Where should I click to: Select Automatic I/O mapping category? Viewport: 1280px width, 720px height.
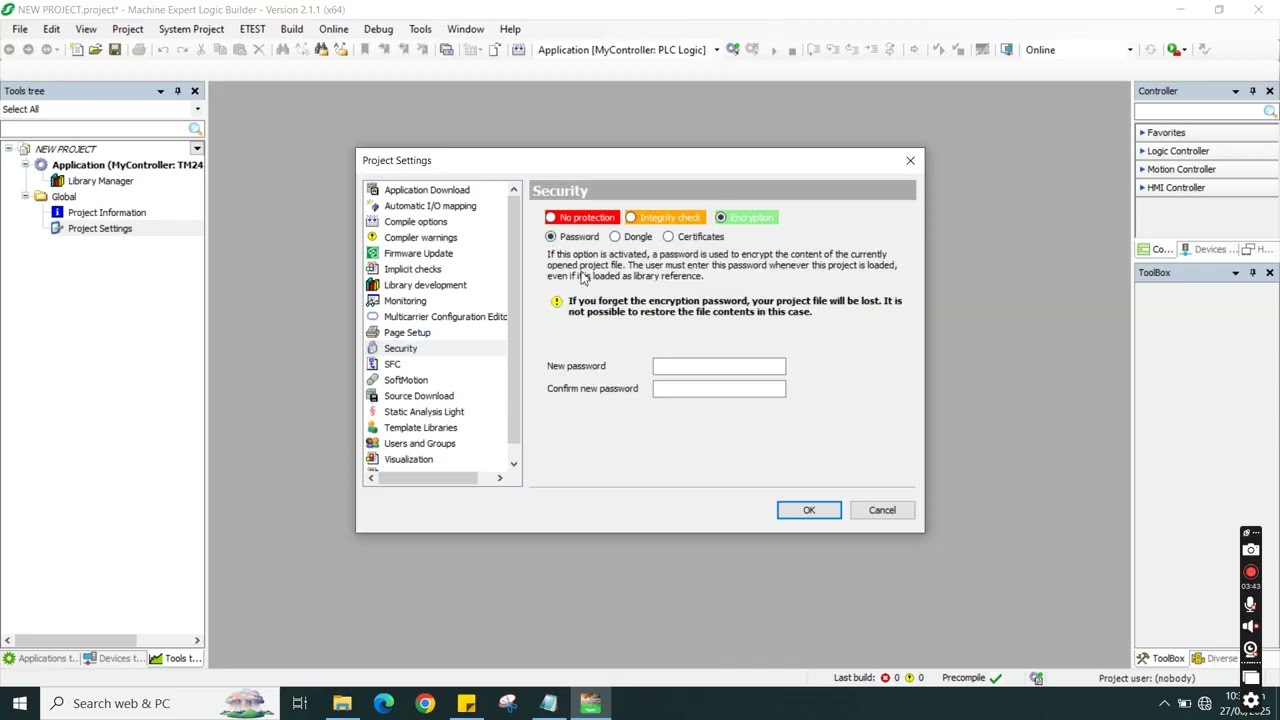430,206
